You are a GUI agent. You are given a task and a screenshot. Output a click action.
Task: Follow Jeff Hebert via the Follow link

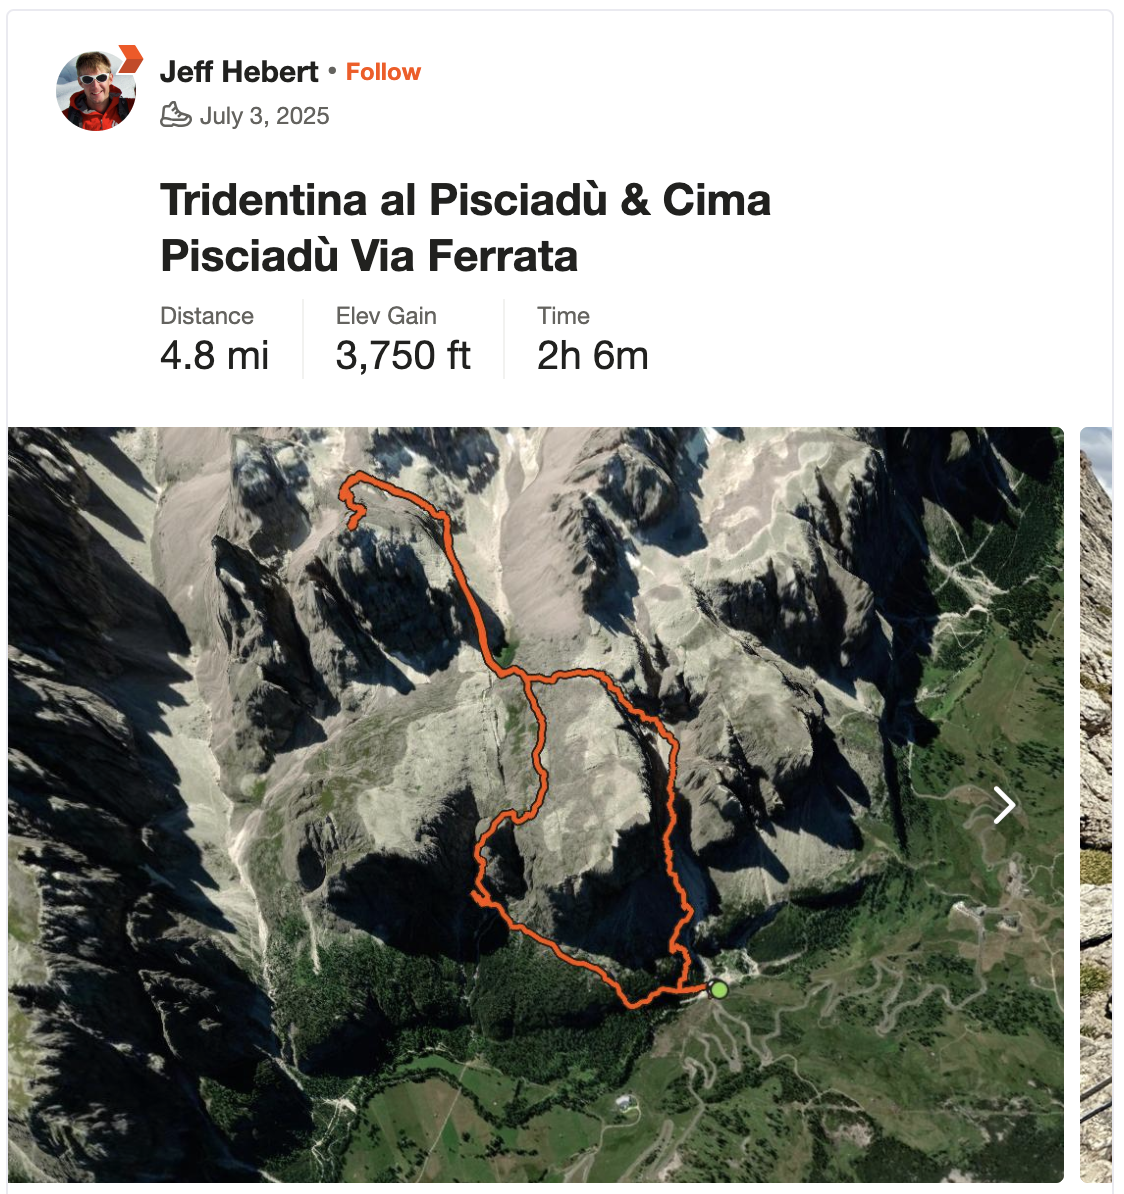(x=383, y=72)
